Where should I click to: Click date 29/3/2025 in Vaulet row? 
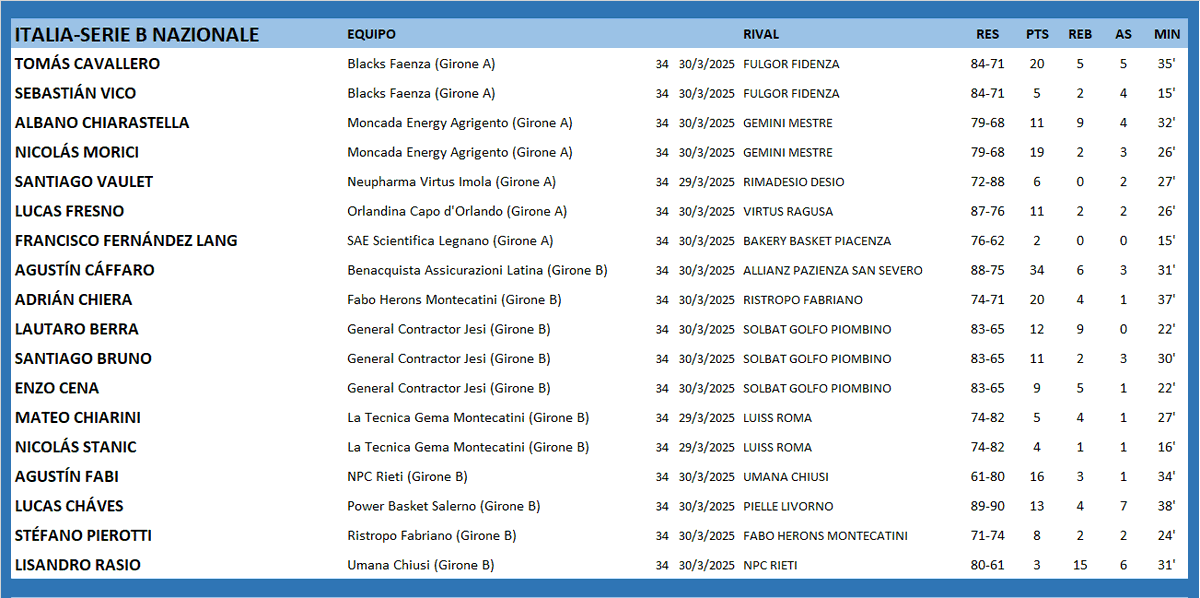(x=706, y=182)
